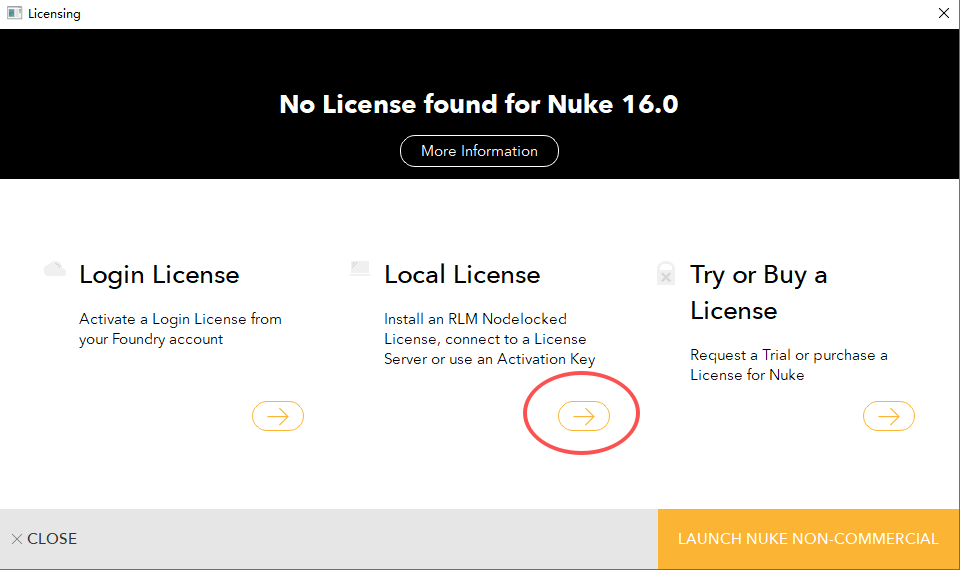Launch Nuke Non-Commercial

click(808, 539)
